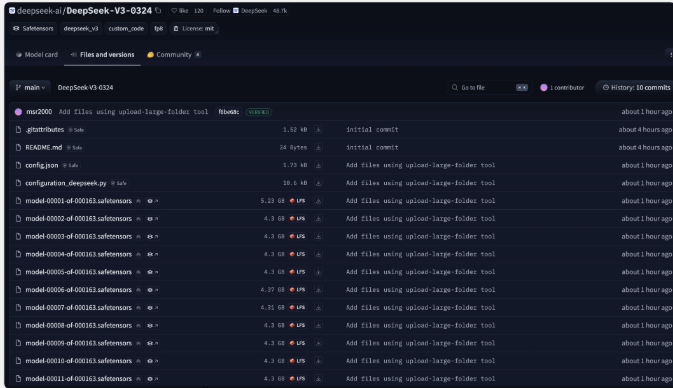Open the License: mit tag

click(193, 28)
